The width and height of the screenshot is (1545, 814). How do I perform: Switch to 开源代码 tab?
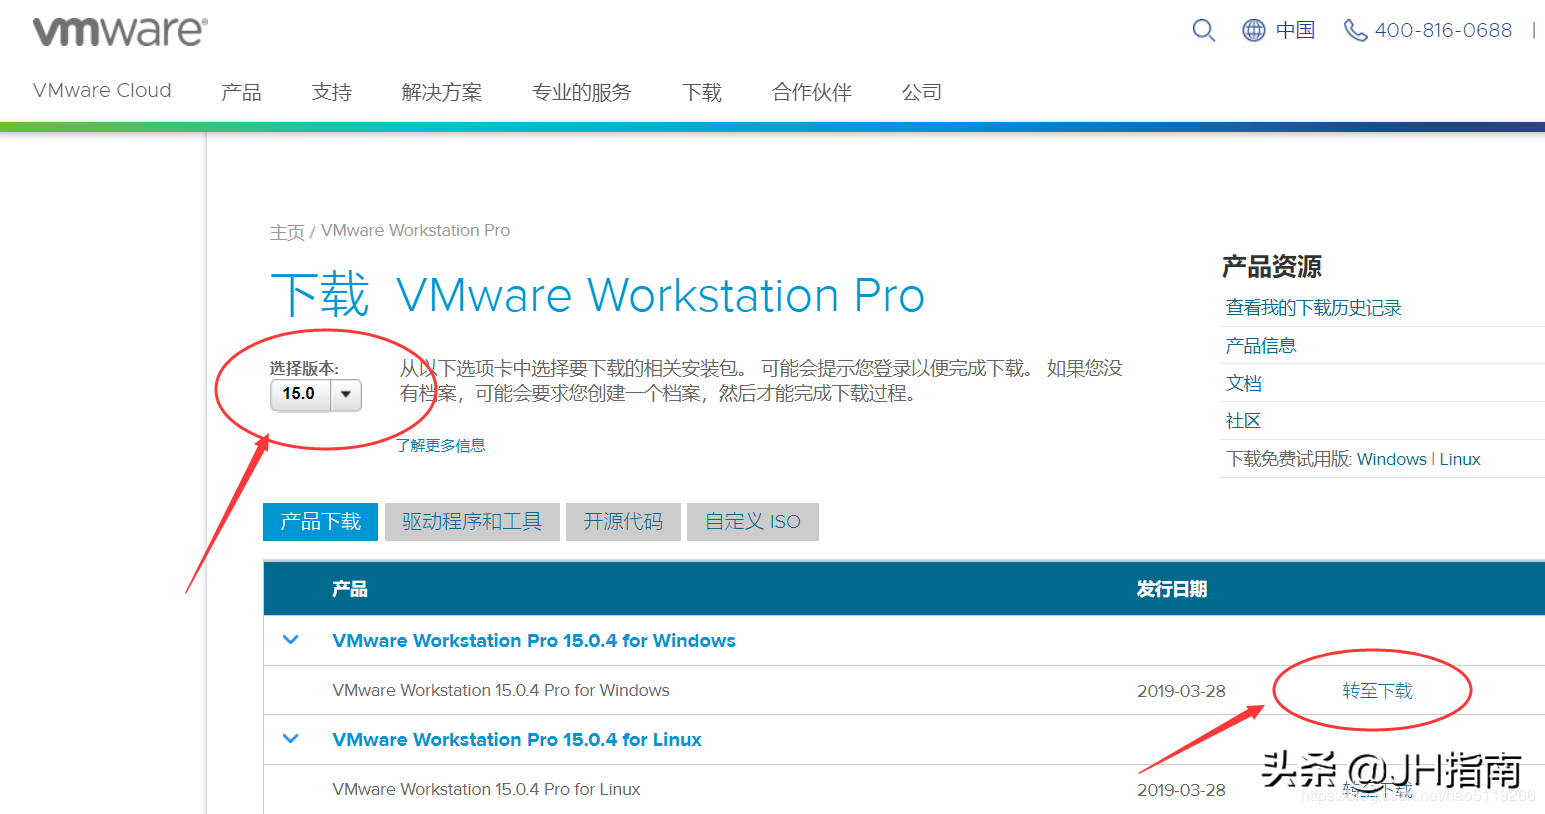(x=623, y=521)
